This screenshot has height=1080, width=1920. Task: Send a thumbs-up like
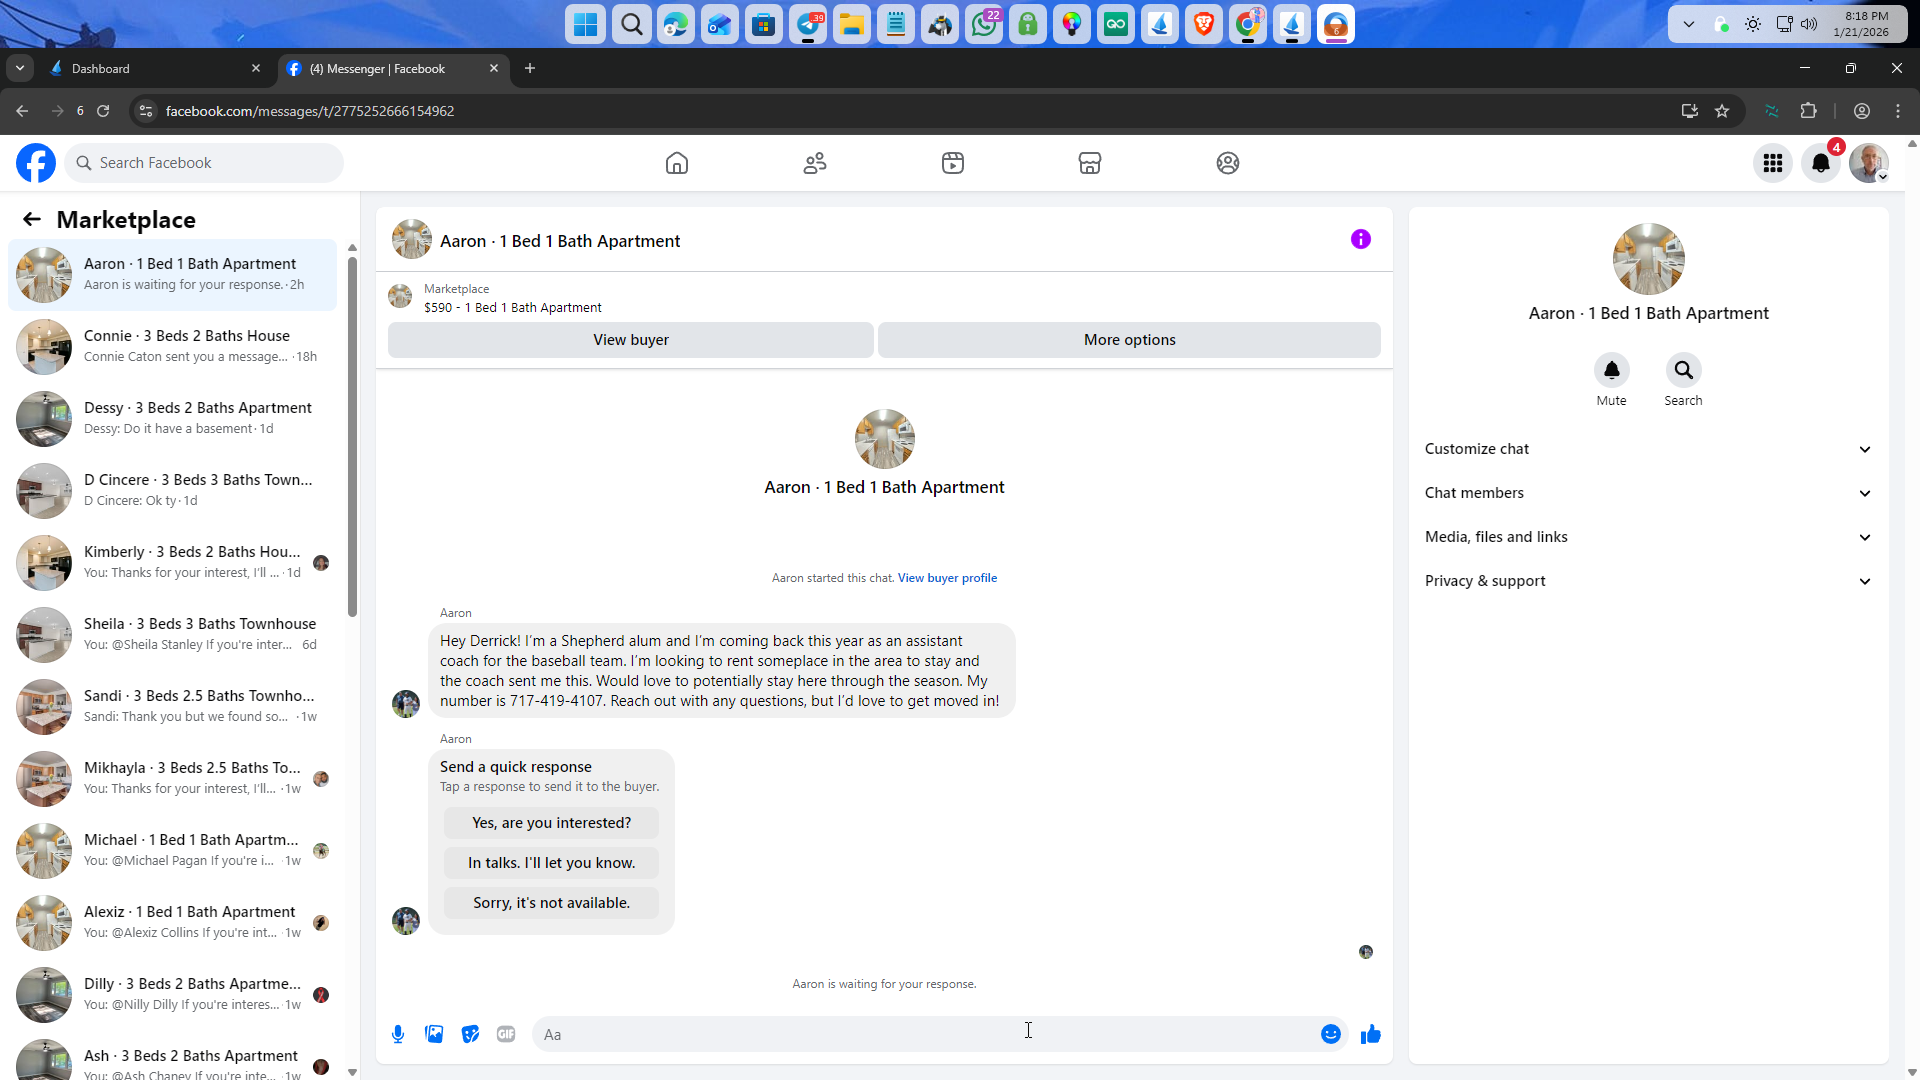1370,1034
